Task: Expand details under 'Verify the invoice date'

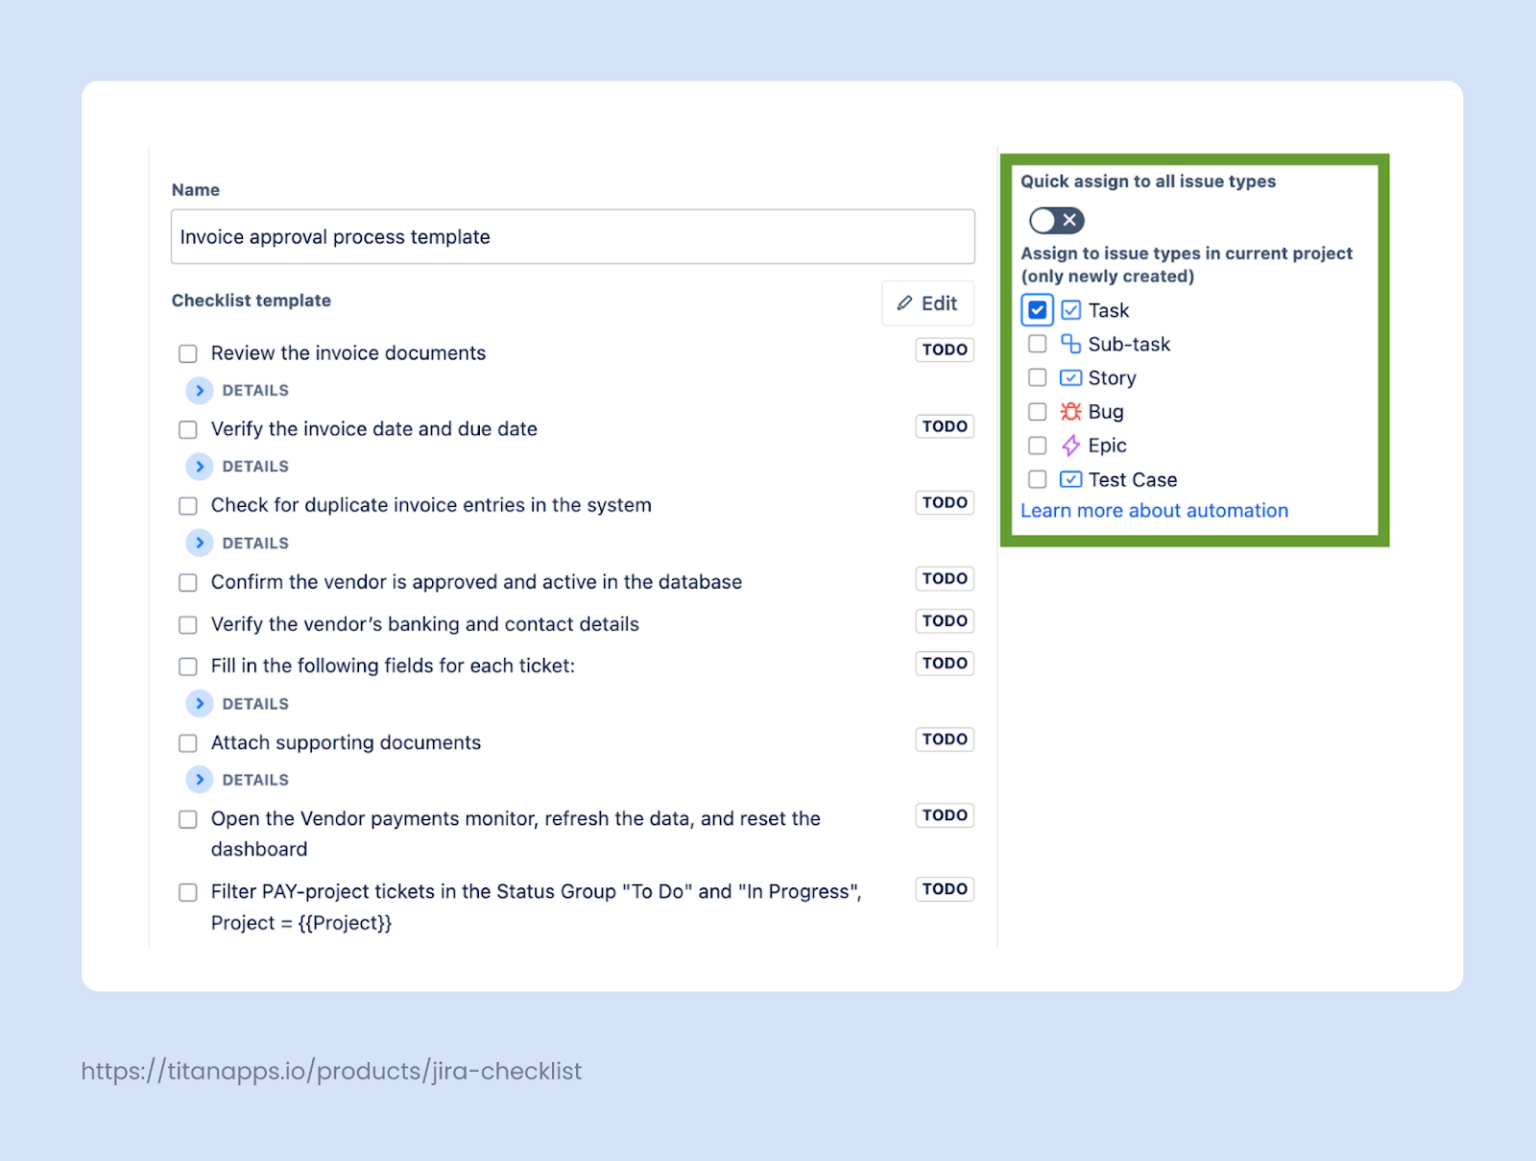Action: [x=200, y=466]
